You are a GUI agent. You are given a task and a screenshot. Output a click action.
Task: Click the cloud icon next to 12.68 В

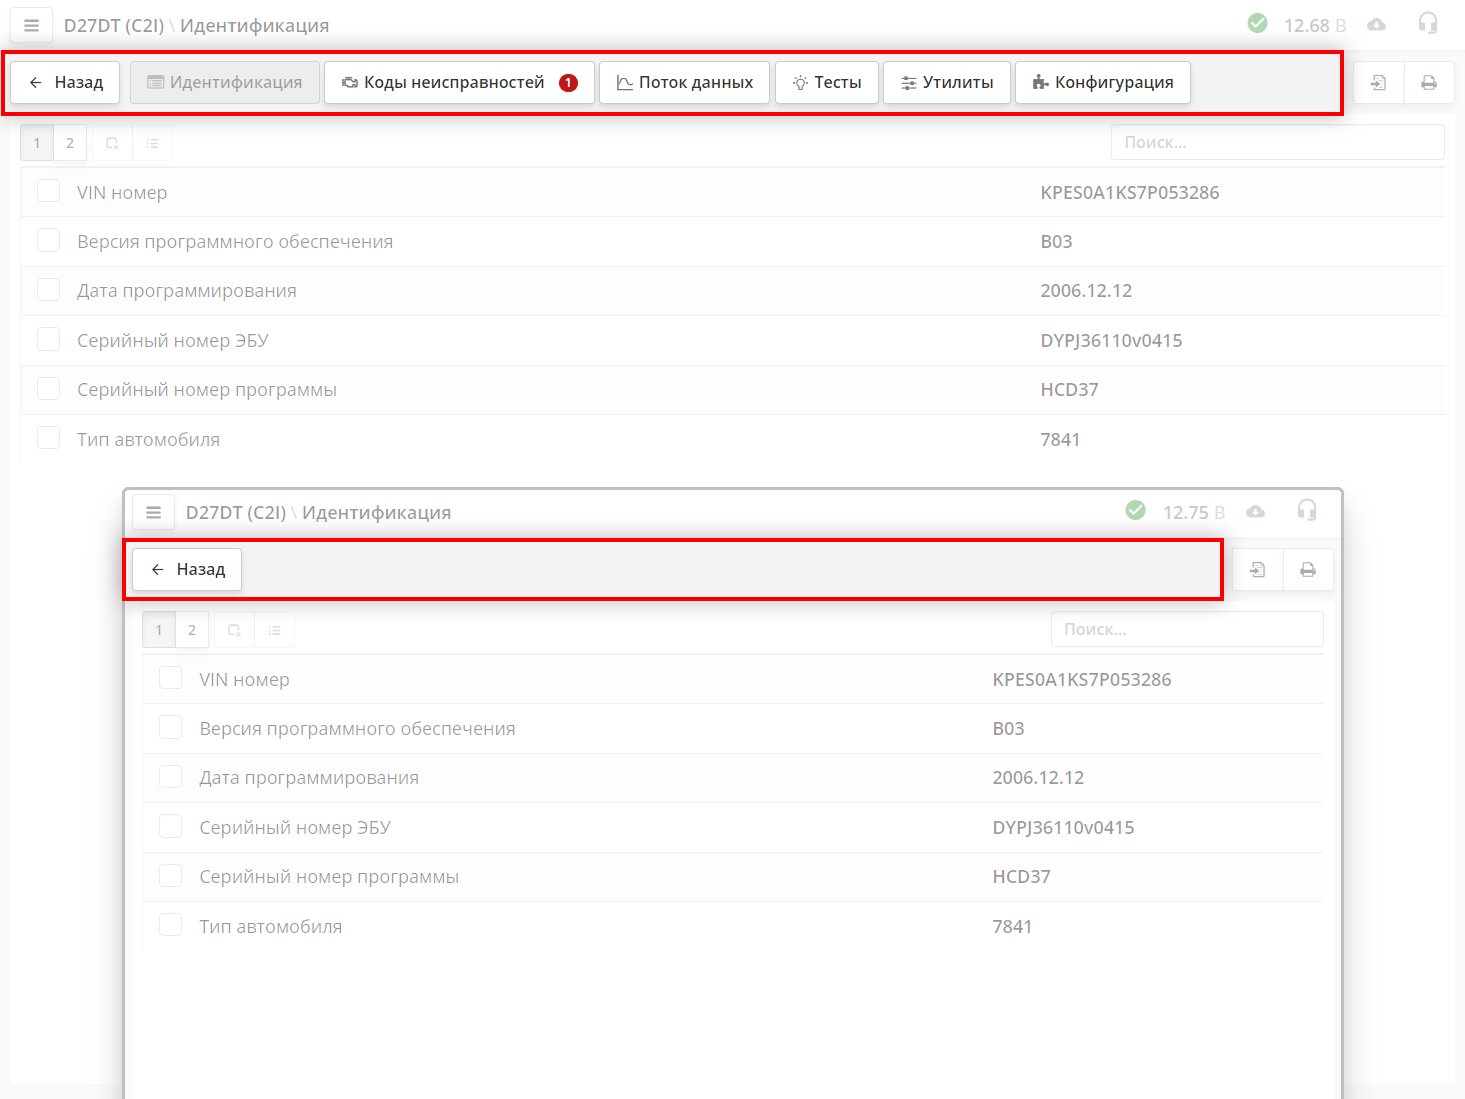[1377, 25]
